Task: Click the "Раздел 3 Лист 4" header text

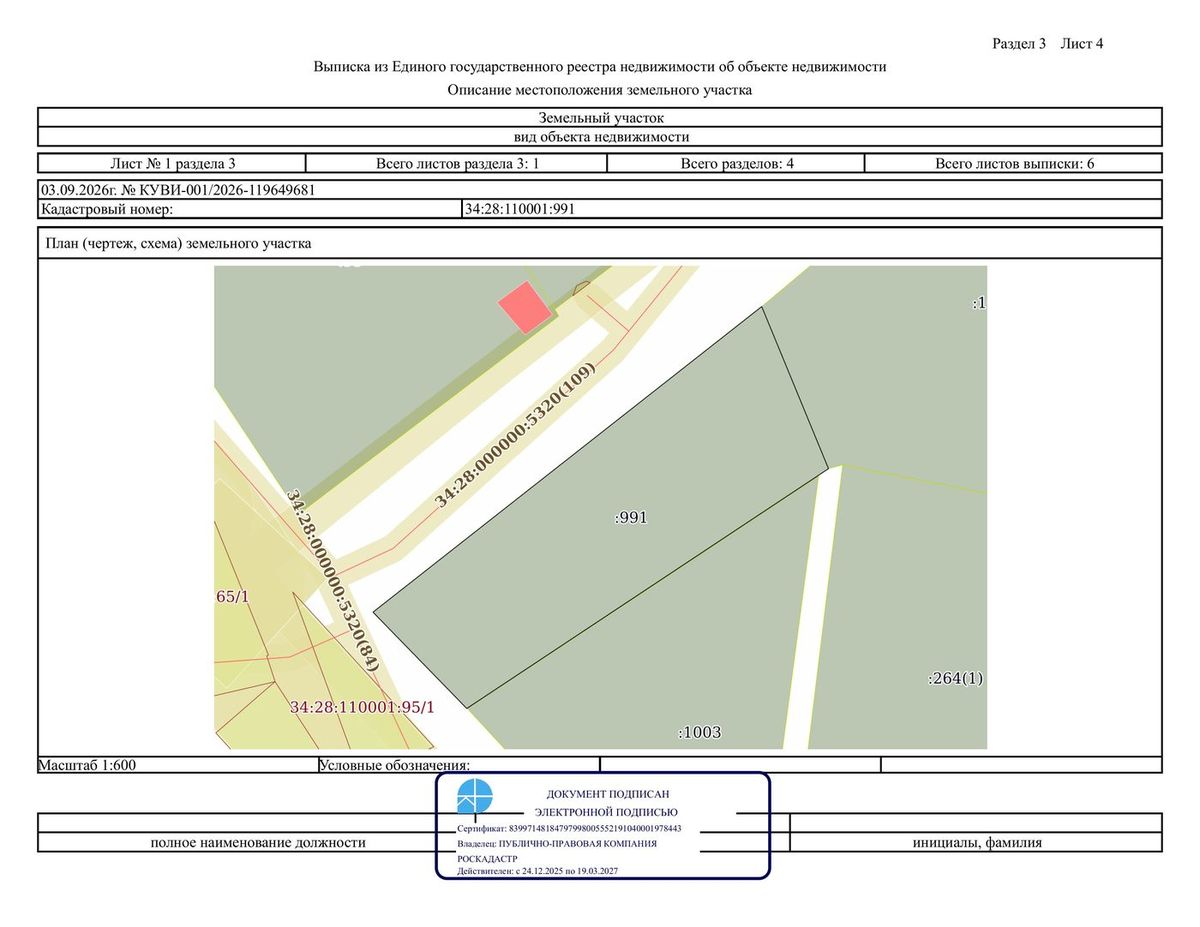Action: (1047, 44)
